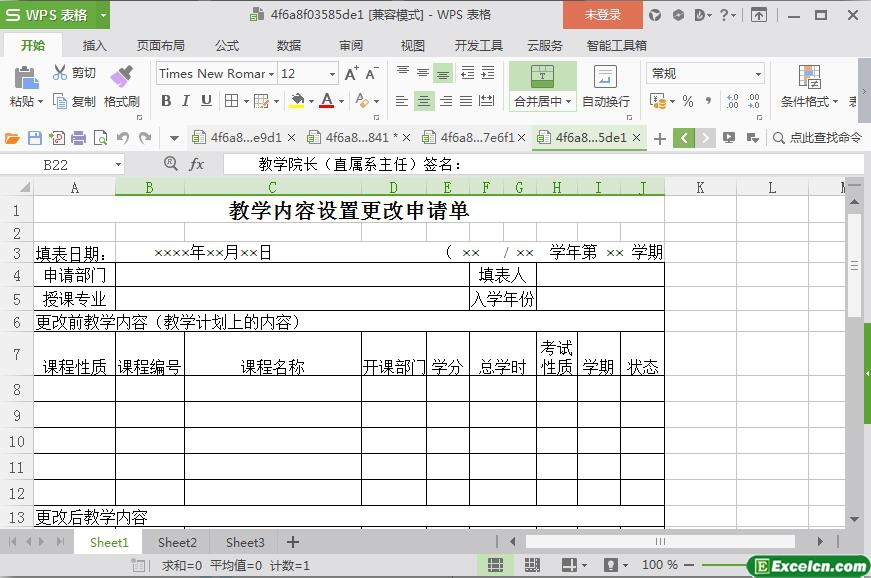The image size is (871, 578).
Task: Align text right
Action: coord(445,101)
